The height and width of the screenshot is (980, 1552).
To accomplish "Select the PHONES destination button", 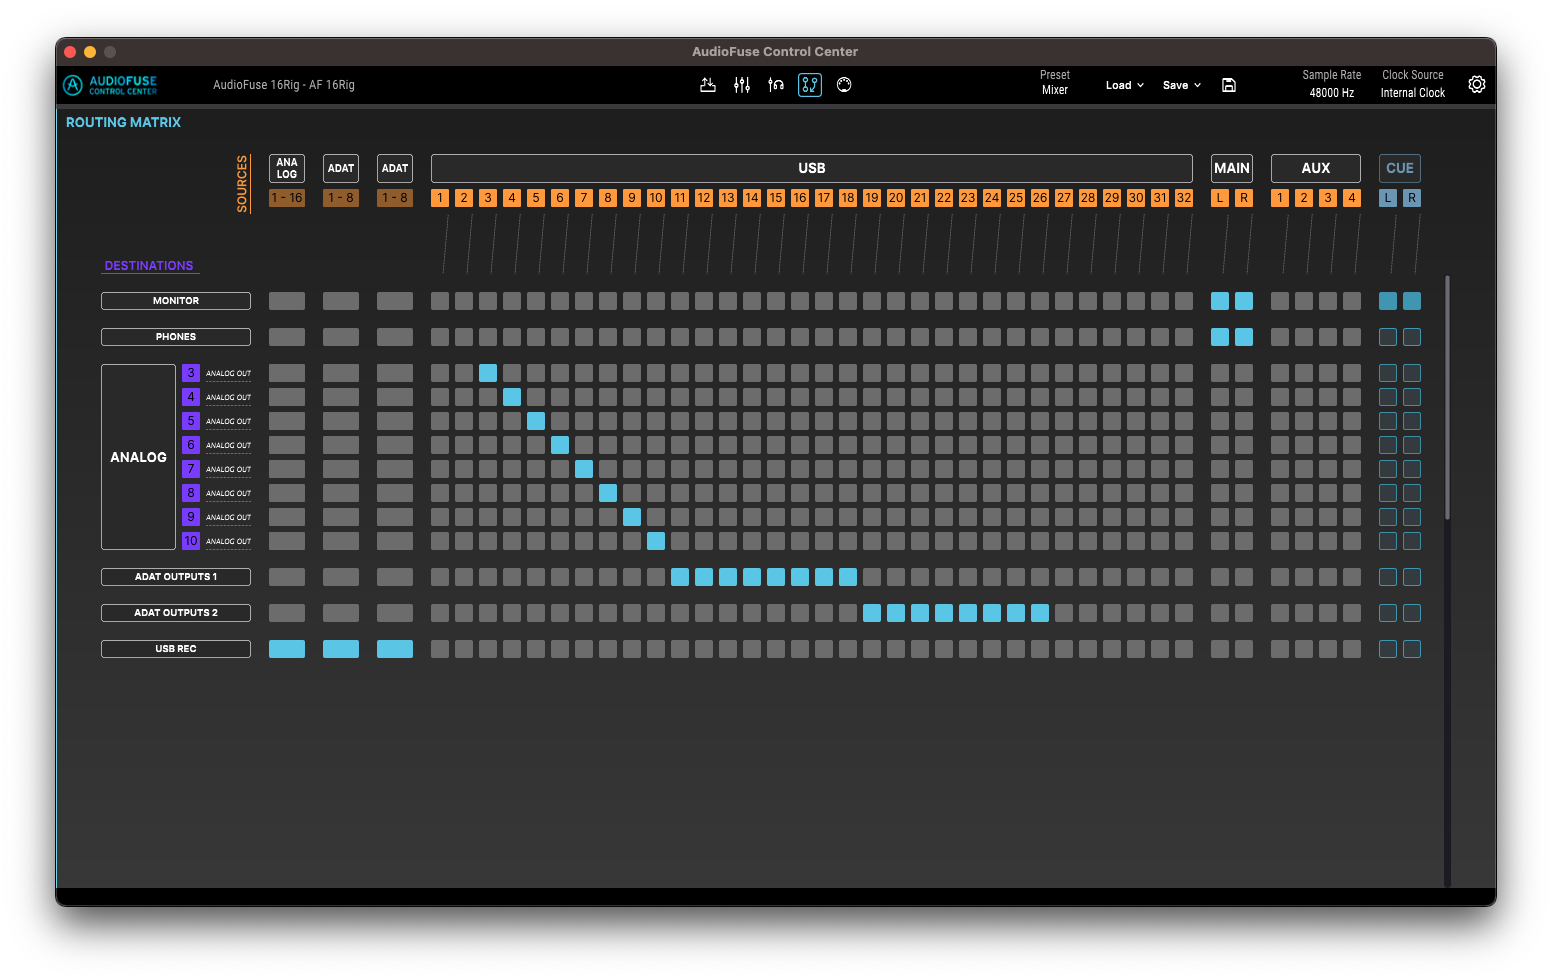I will tap(176, 337).
